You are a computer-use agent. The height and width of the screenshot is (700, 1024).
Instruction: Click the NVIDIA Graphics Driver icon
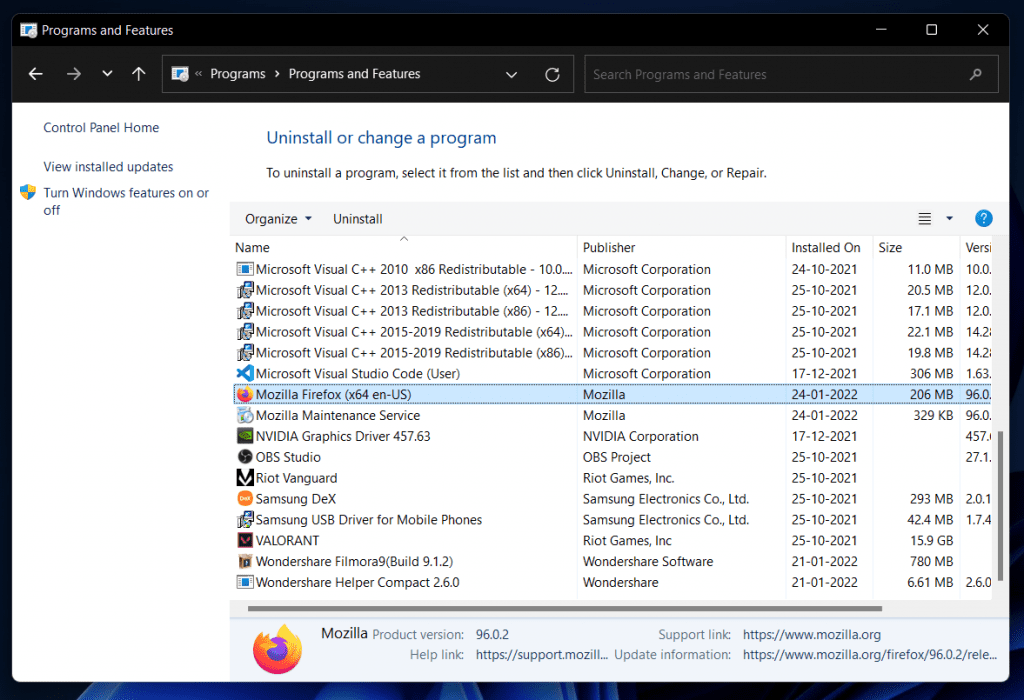coord(244,436)
